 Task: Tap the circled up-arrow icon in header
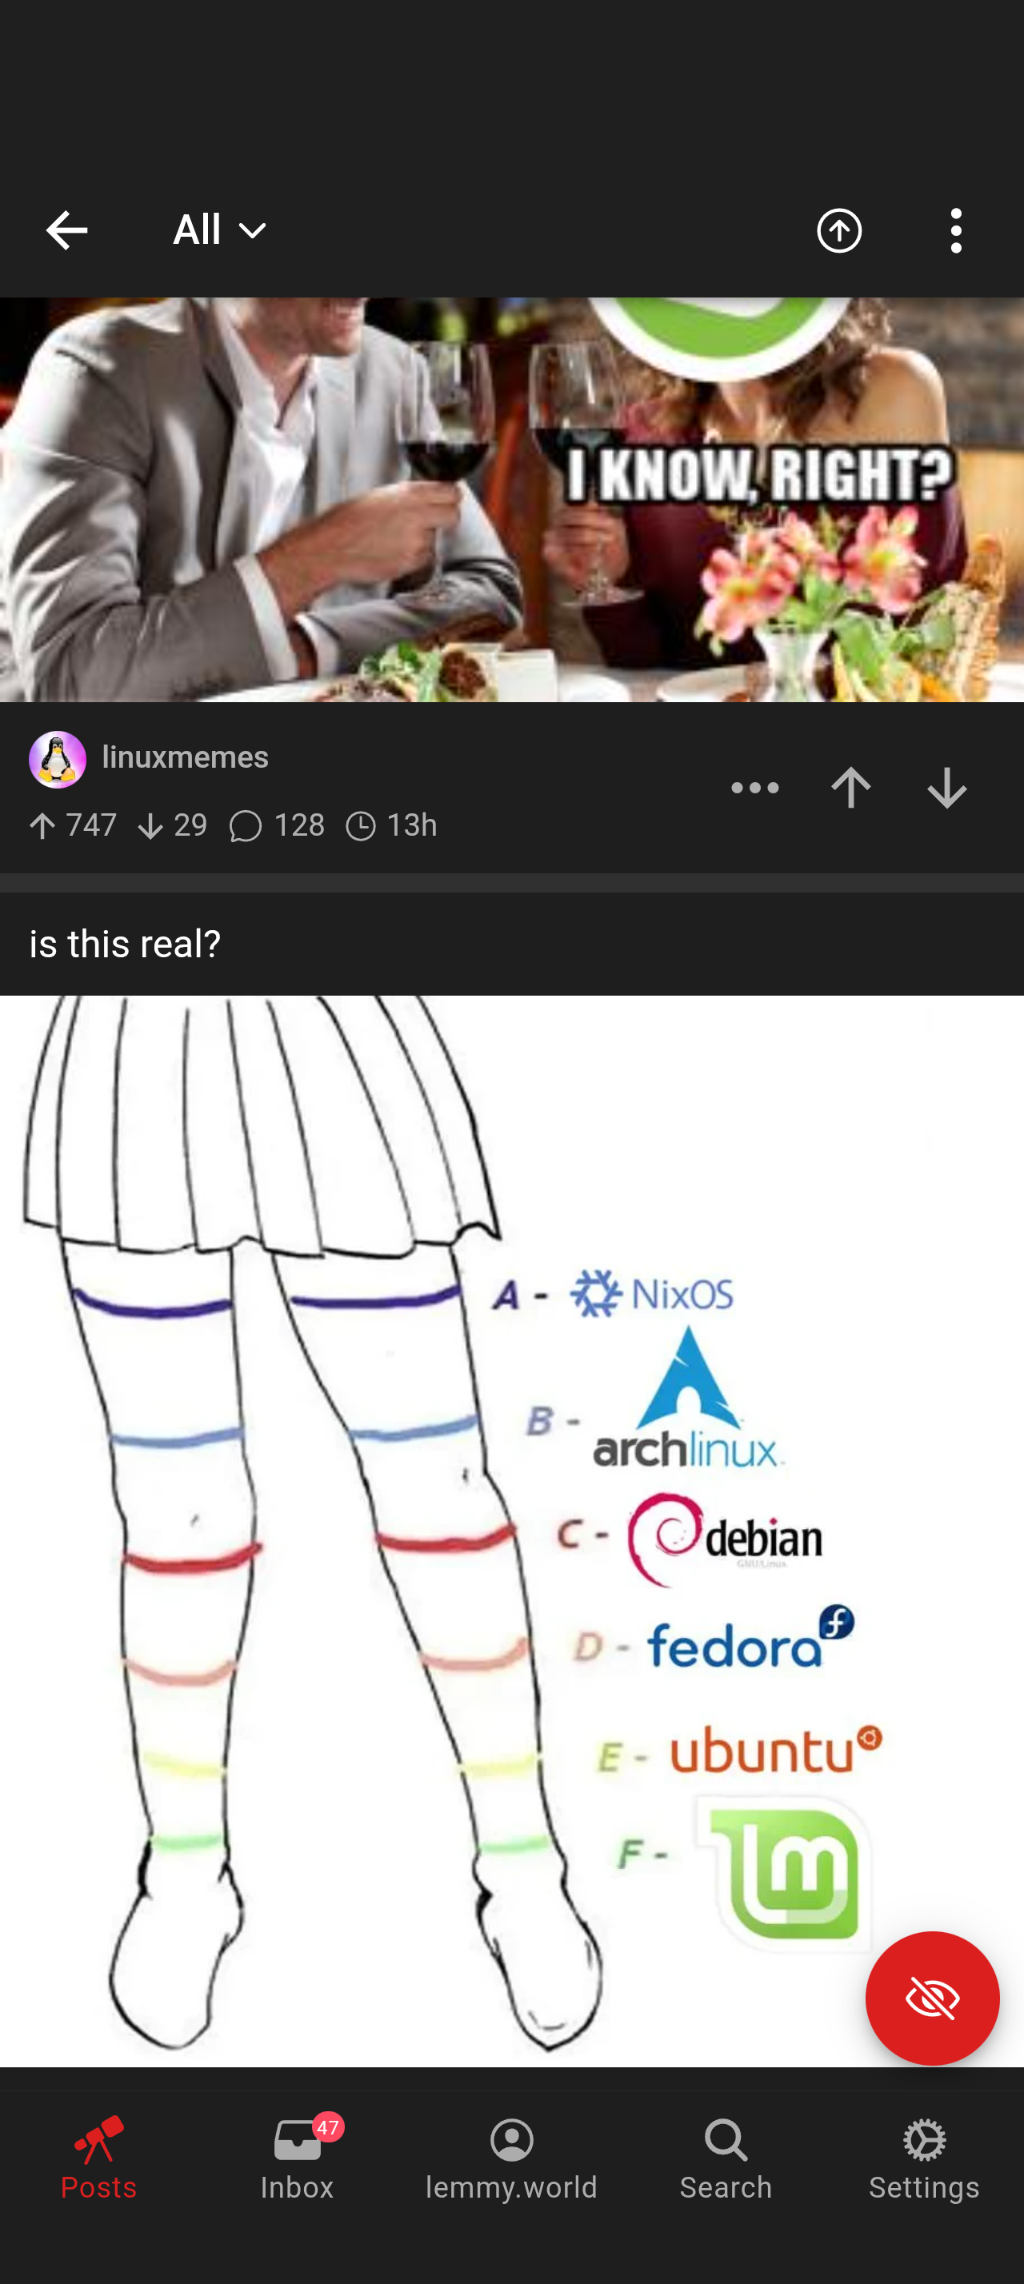pos(839,231)
